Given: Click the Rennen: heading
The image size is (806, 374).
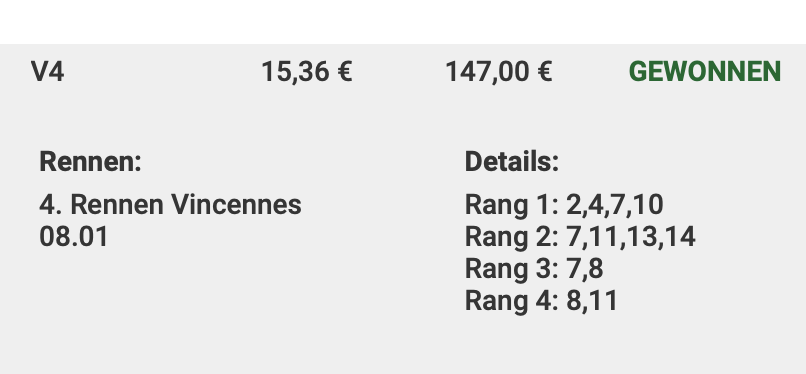Looking at the screenshot, I should tap(90, 162).
